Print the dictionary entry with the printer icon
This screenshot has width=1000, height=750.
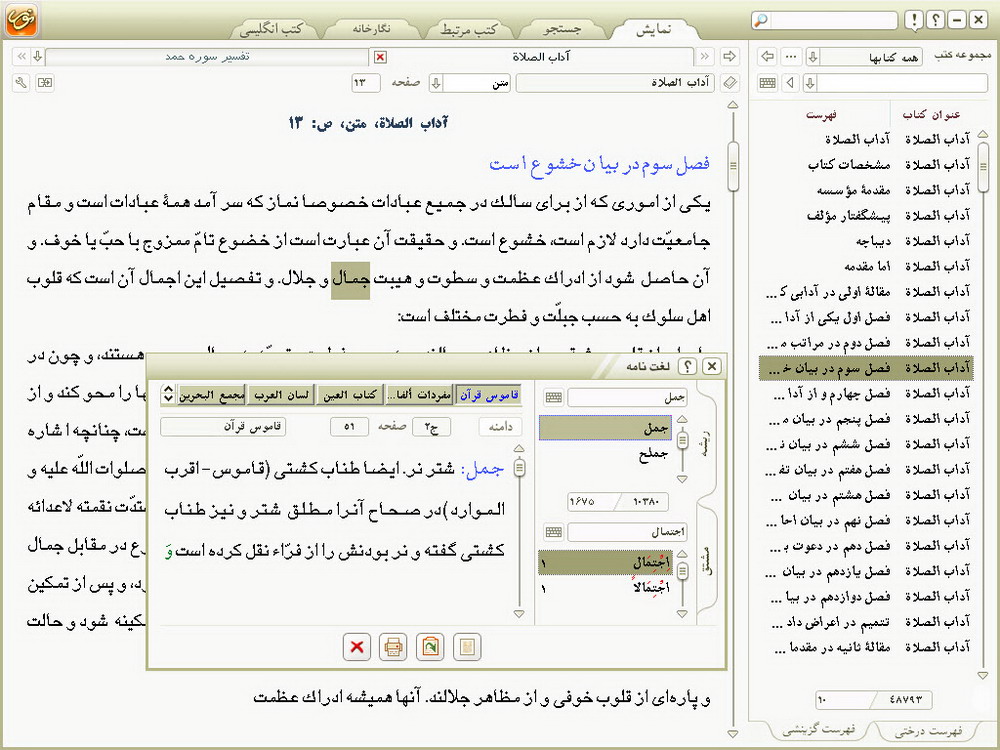(x=393, y=647)
